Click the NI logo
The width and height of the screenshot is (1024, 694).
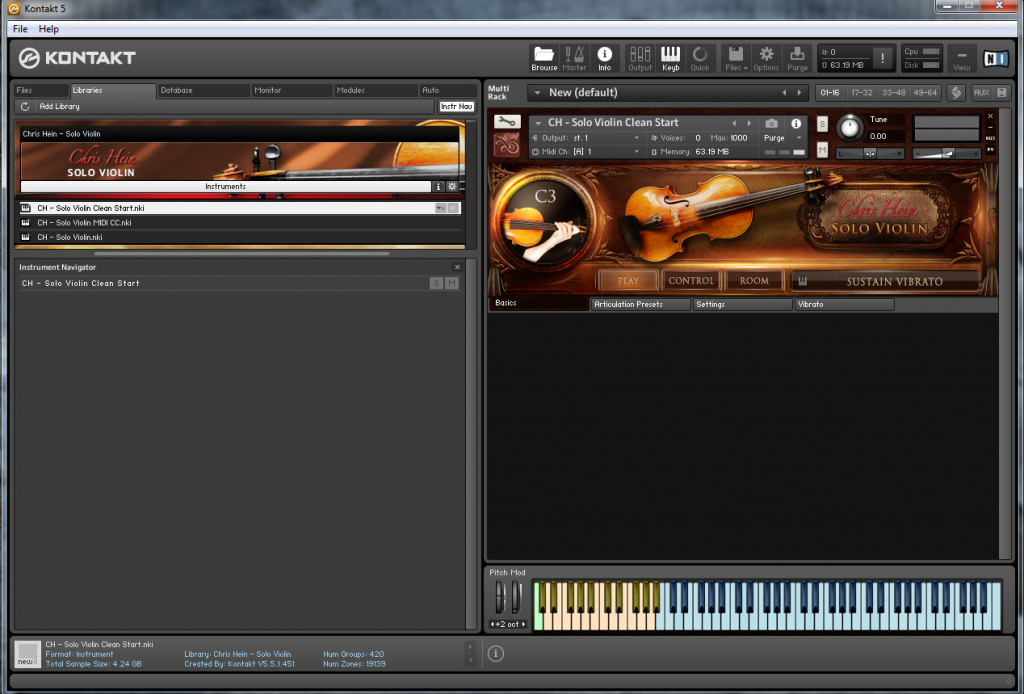[996, 59]
